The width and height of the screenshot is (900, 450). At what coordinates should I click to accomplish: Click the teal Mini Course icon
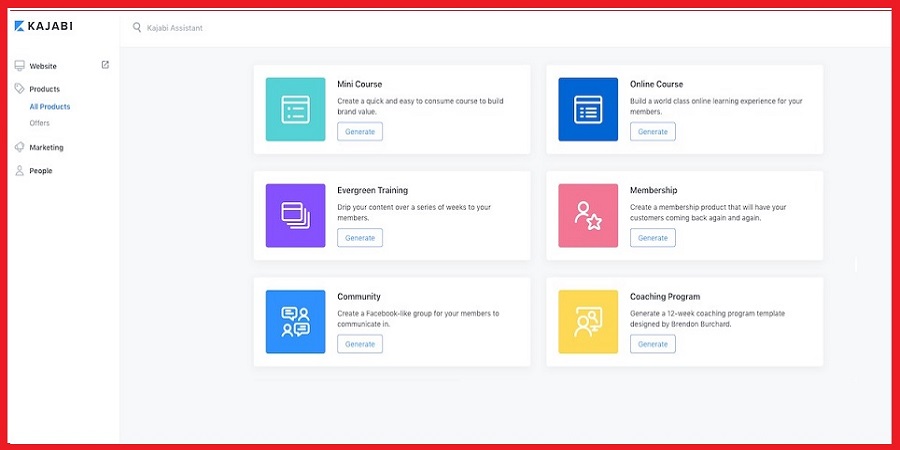(x=296, y=109)
